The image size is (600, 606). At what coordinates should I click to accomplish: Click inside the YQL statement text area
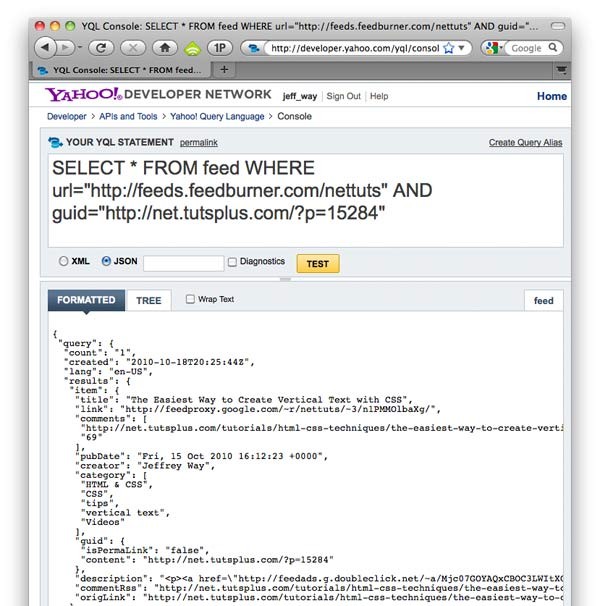[x=305, y=200]
